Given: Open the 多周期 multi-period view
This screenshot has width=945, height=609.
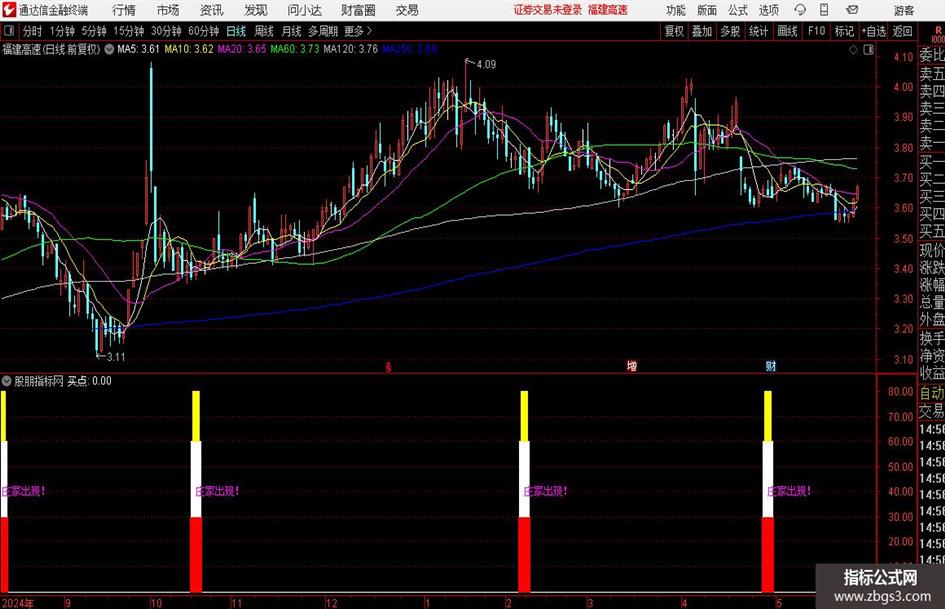Looking at the screenshot, I should (x=323, y=31).
